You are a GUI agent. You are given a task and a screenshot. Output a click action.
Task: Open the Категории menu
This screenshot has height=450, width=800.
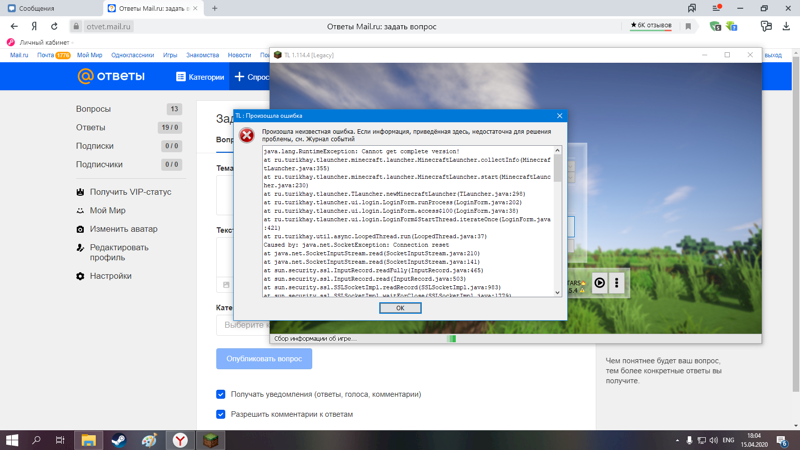(200, 76)
